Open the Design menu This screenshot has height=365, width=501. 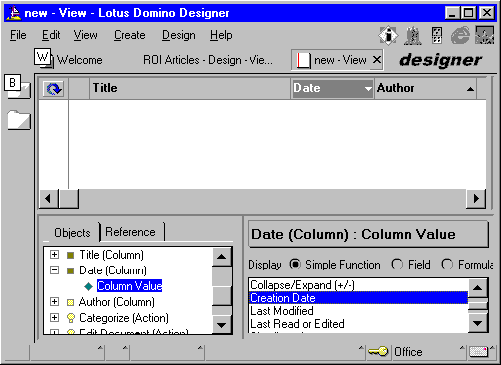click(179, 35)
